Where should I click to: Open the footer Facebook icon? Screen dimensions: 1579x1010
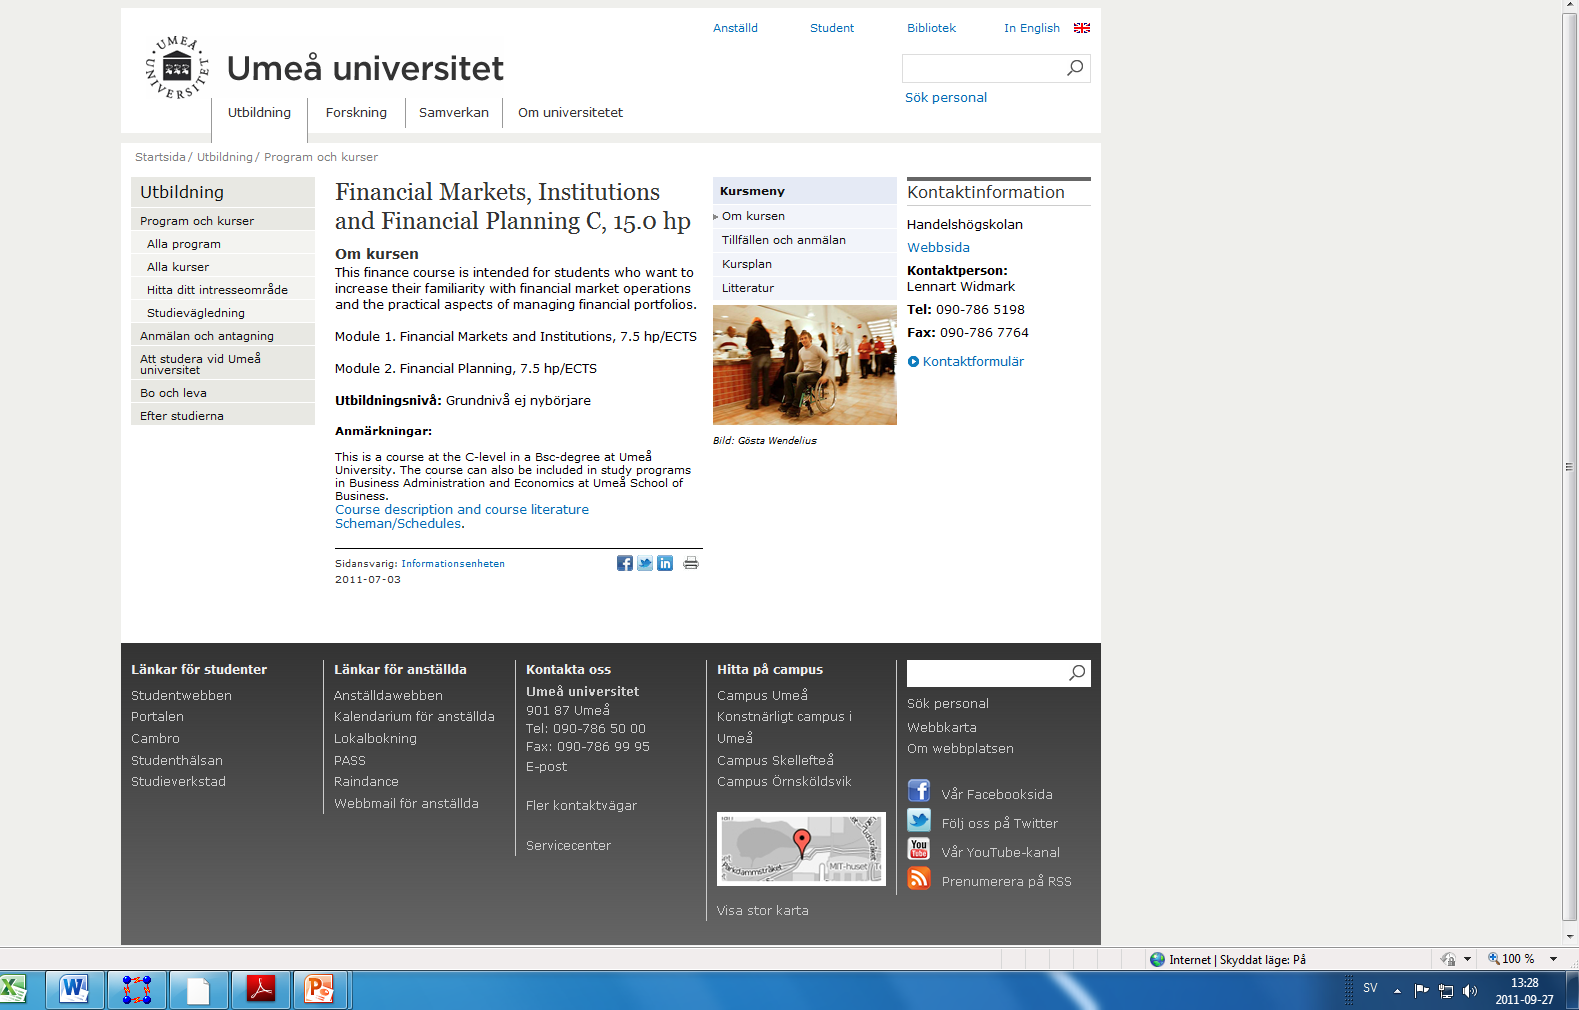919,791
